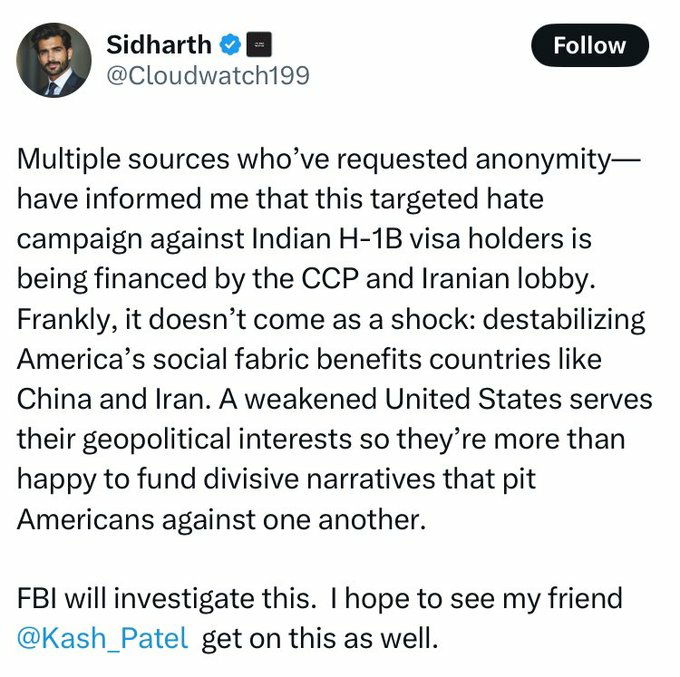Click the words 'Iranian lobby'
Screen dimensions: 680x677
tap(508, 278)
